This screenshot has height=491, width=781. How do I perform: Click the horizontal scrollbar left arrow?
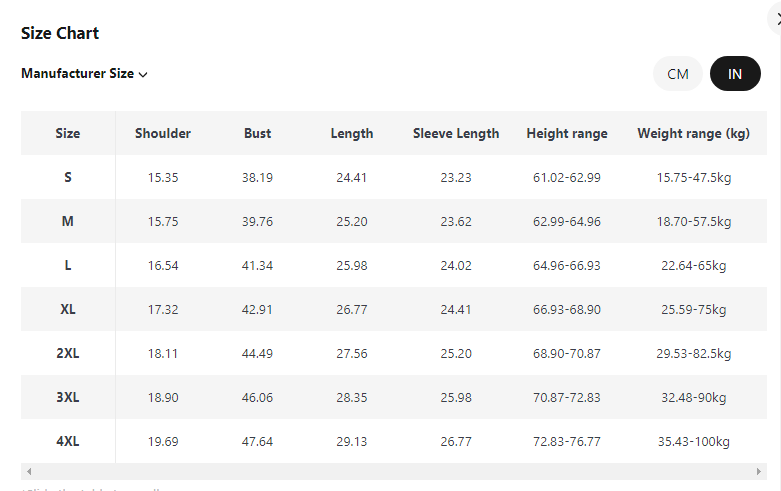[x=29, y=471]
